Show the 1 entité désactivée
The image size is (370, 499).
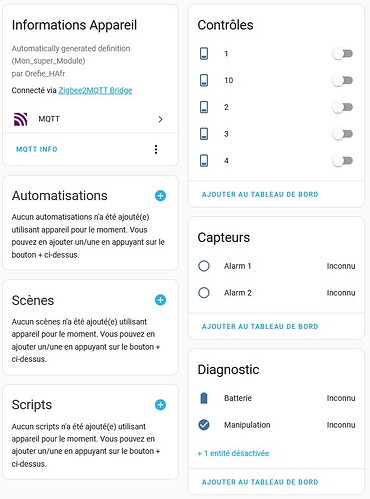coord(233,453)
